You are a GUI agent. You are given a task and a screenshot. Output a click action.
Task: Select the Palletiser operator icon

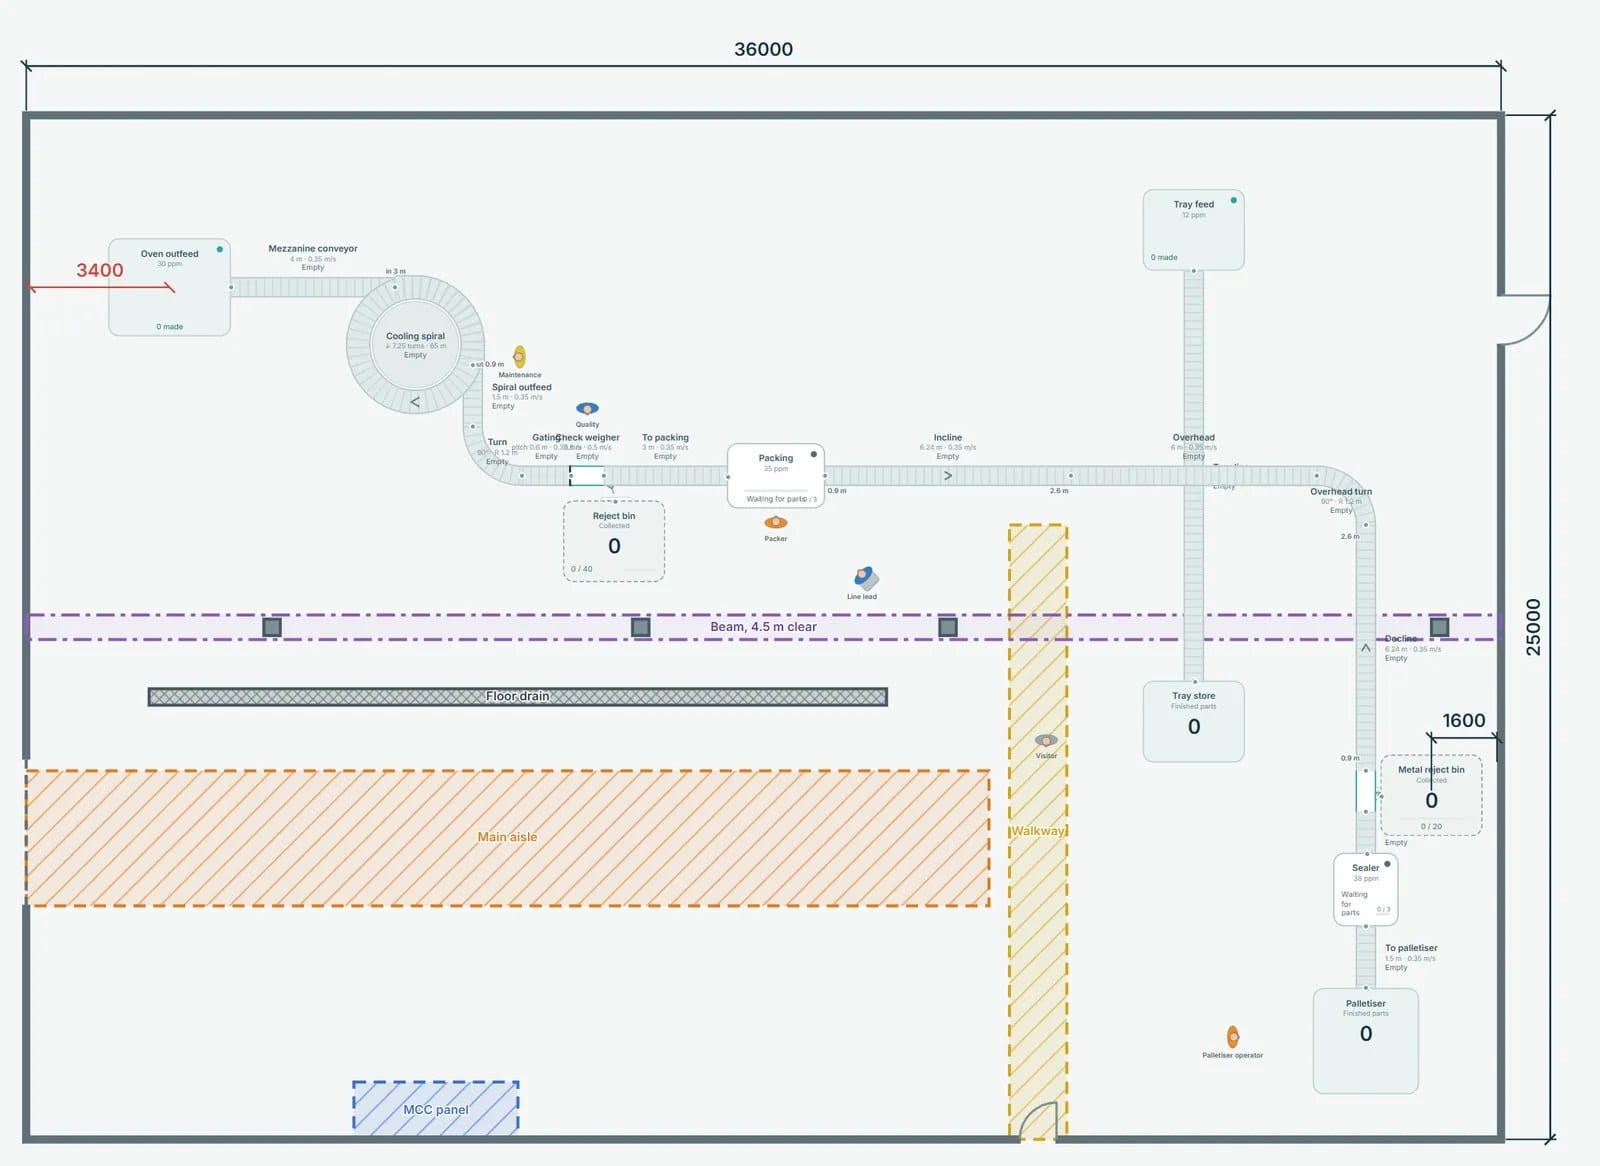(x=1233, y=1037)
